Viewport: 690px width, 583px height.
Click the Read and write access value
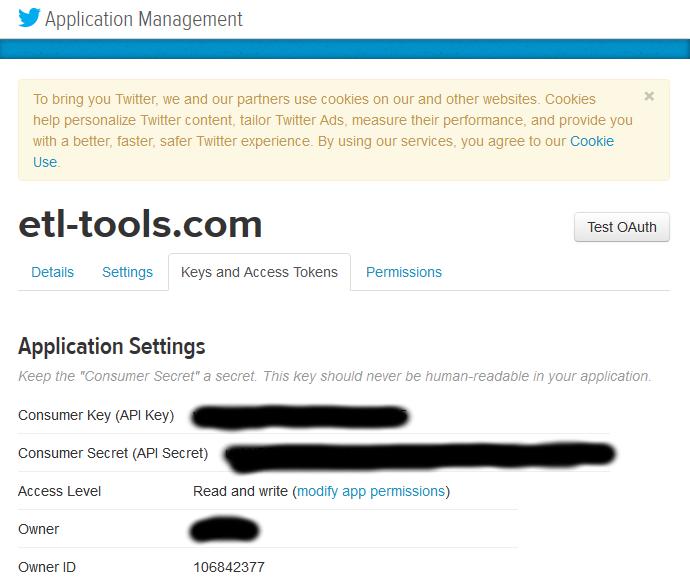tap(240, 491)
